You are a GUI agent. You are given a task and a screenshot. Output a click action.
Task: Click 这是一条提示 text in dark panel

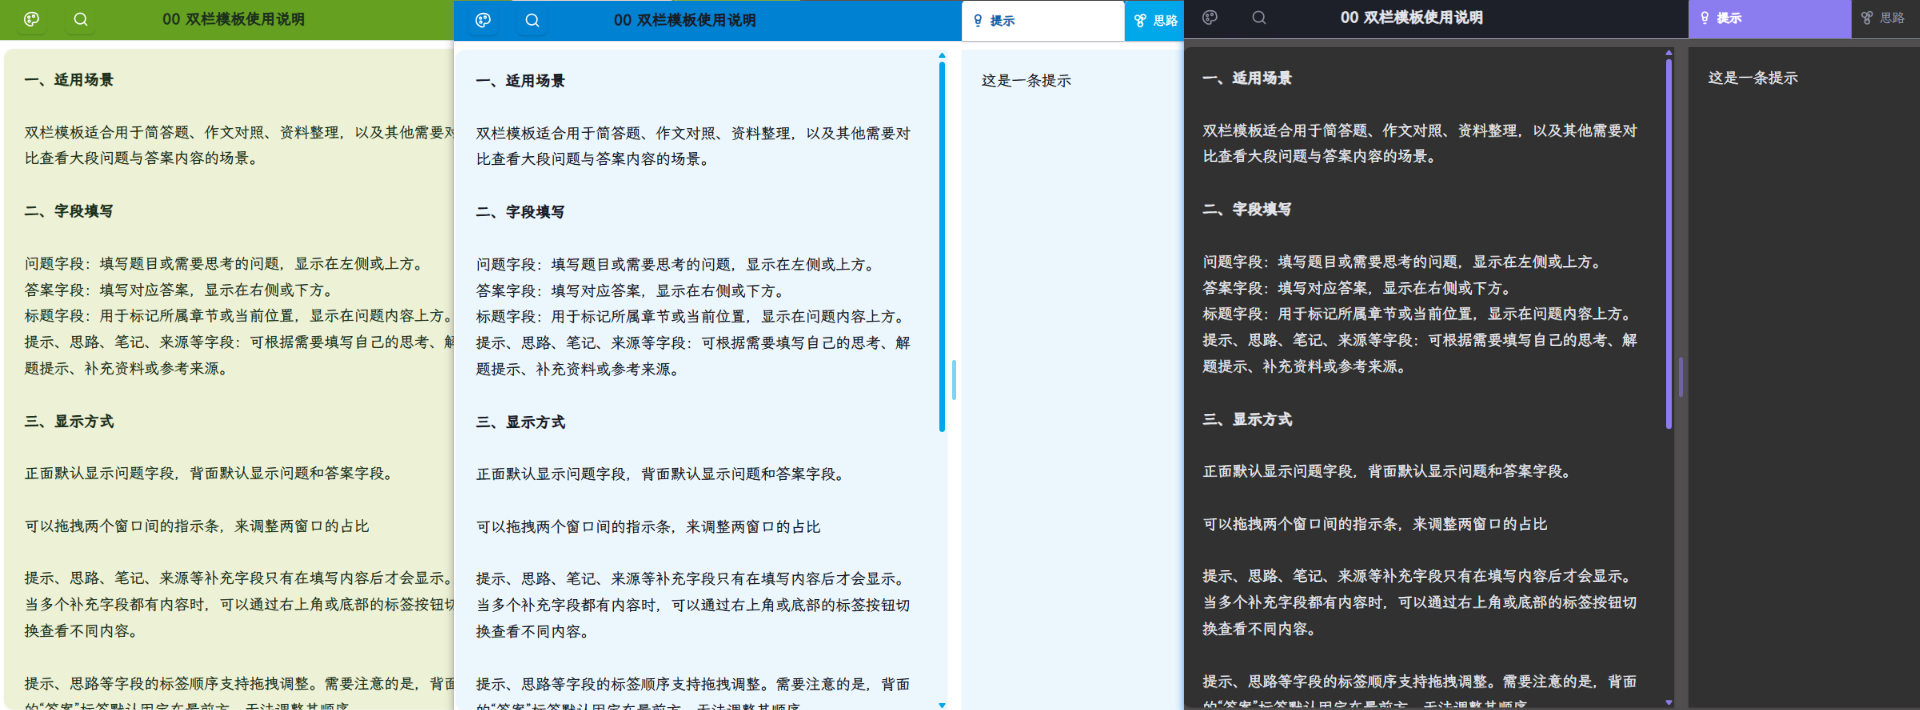coord(1753,78)
